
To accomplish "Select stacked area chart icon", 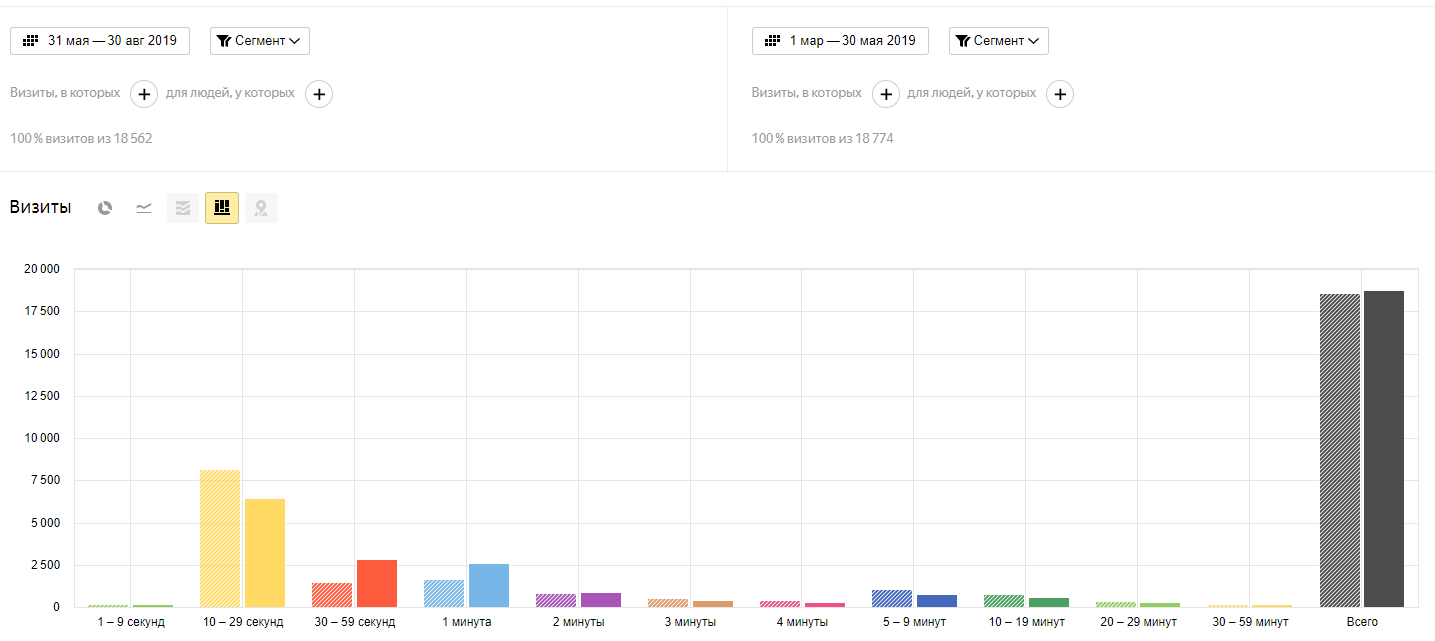I will 183,208.
